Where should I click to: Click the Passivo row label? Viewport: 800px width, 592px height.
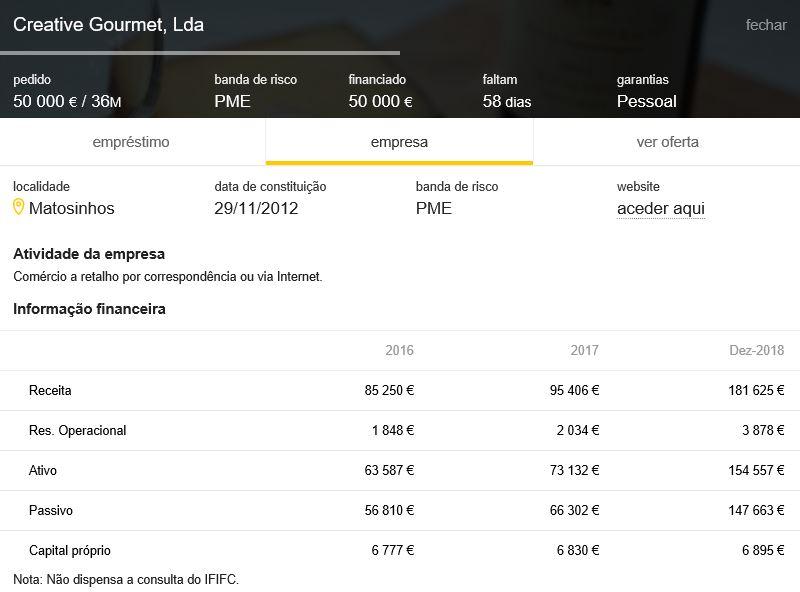tap(50, 511)
